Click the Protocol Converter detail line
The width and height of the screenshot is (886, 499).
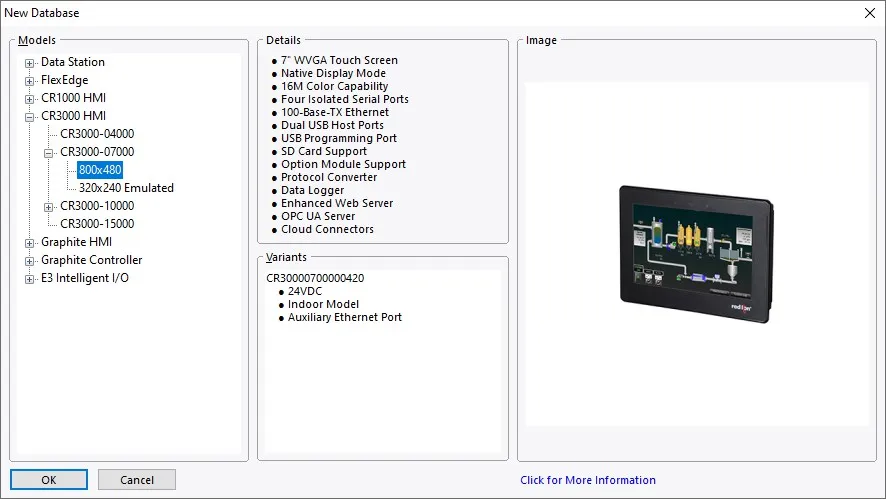(x=329, y=177)
